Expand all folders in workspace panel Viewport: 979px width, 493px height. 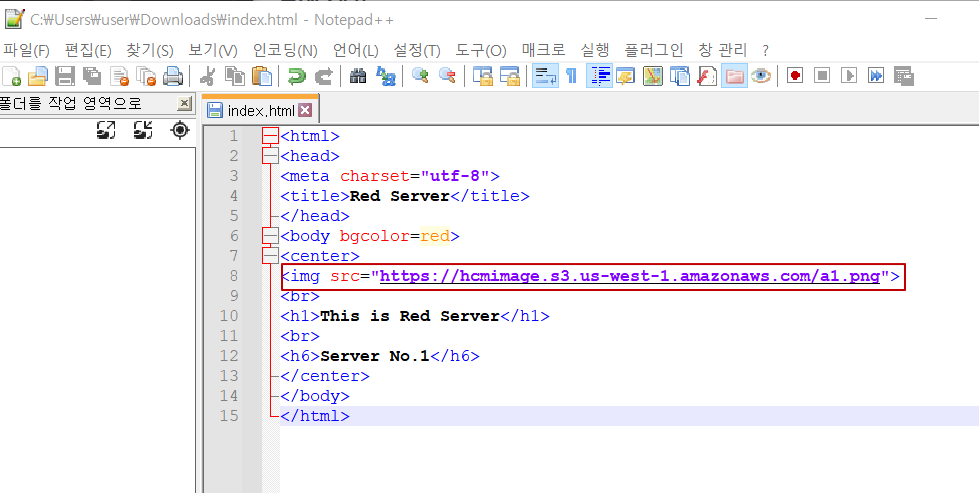[107, 130]
